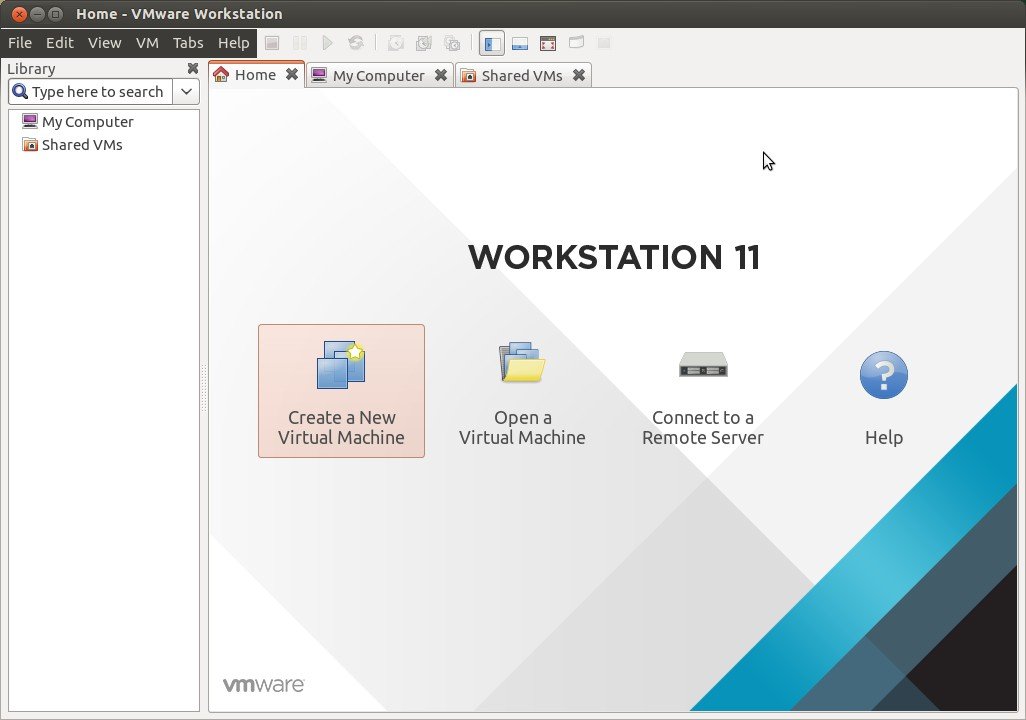Open the VM menu
This screenshot has width=1026, height=720.
(147, 43)
